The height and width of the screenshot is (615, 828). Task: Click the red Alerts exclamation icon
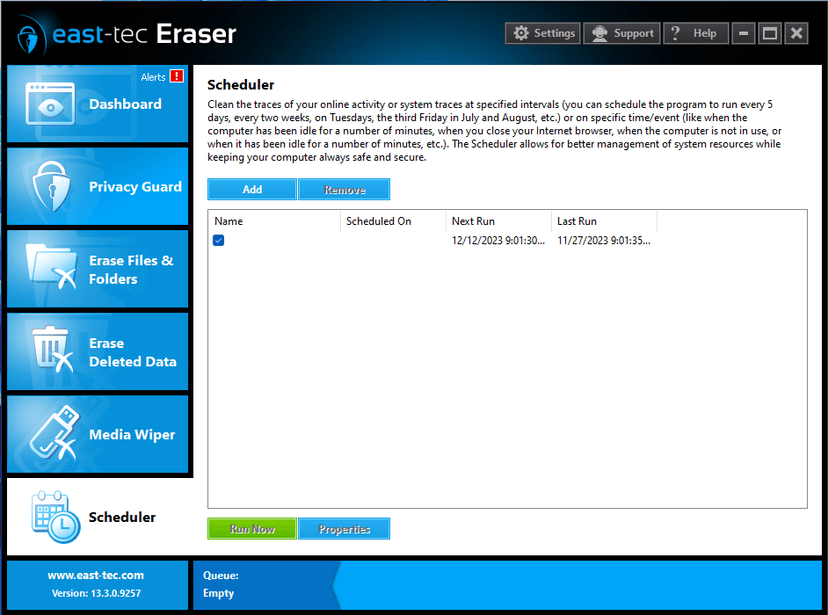coord(176,76)
